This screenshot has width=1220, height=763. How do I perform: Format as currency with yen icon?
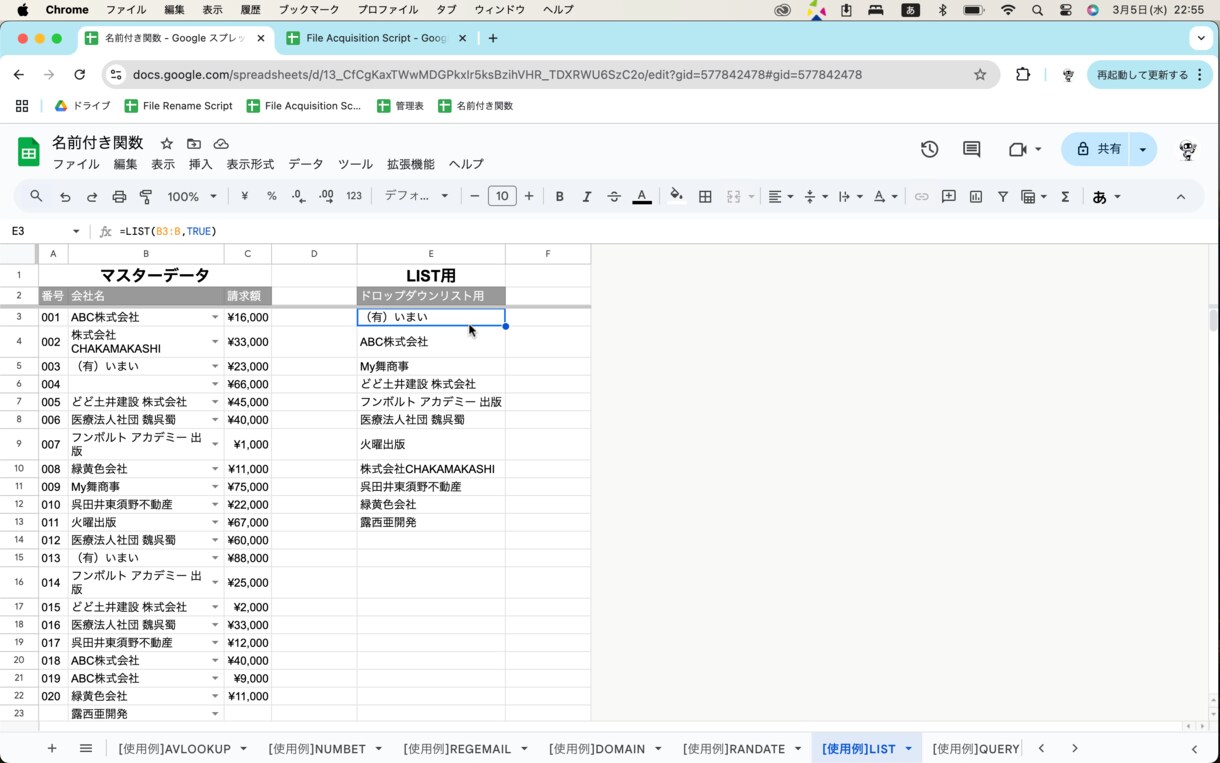(x=244, y=197)
